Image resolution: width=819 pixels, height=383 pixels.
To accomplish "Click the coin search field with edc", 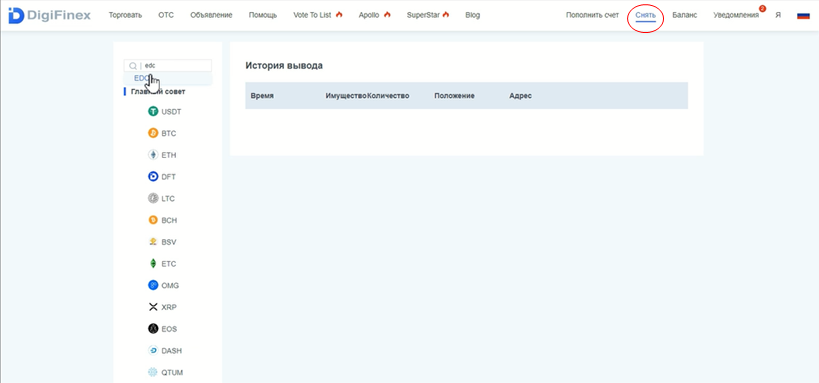I will (x=168, y=66).
